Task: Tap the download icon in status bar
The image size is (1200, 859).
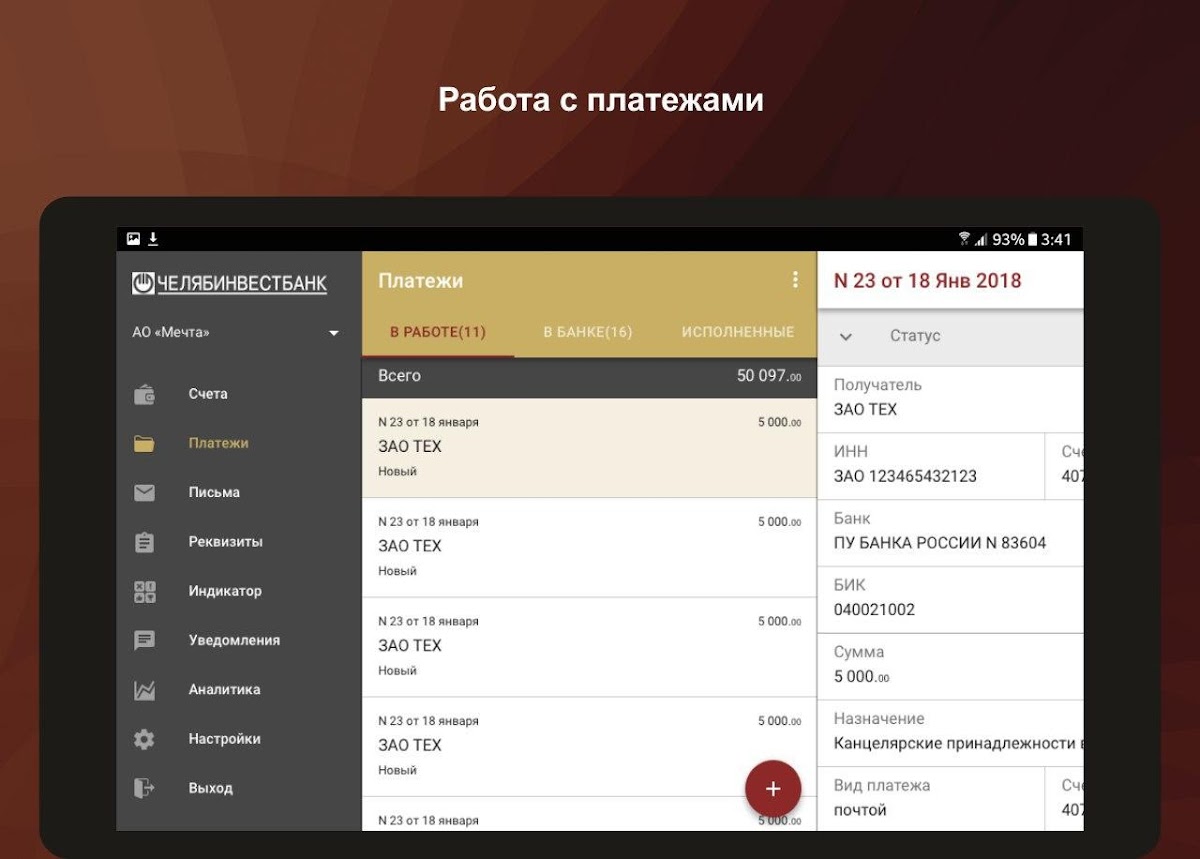Action: [154, 239]
